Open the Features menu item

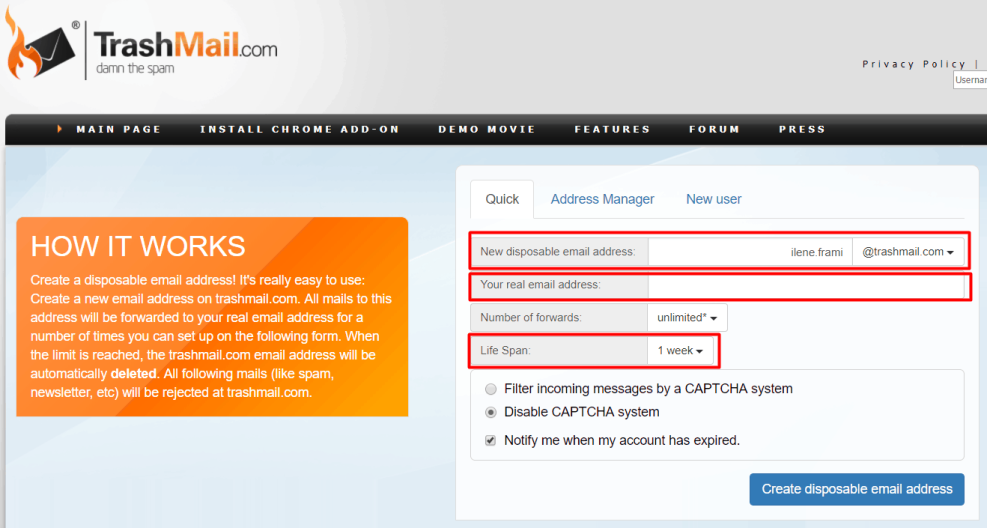click(x=612, y=129)
